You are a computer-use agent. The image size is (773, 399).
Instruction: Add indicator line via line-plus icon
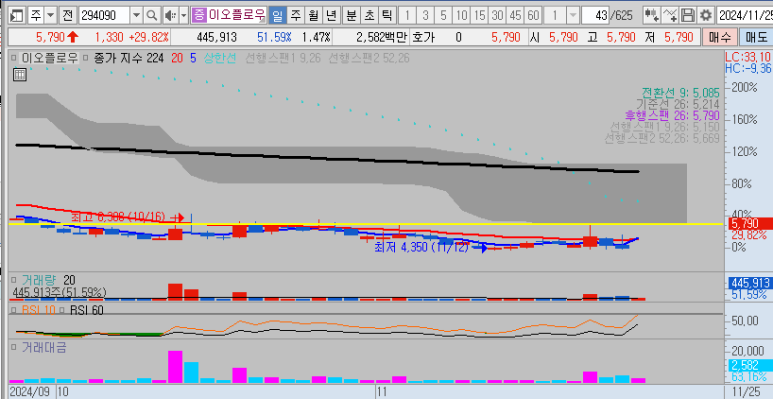[x=670, y=15]
